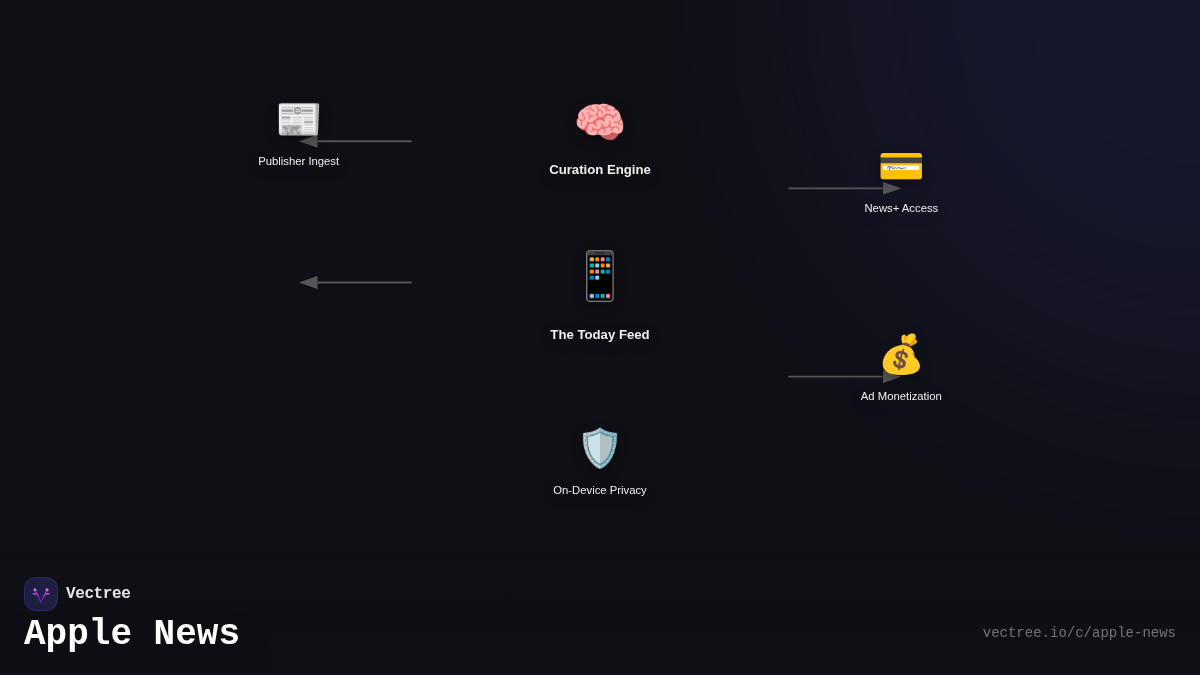Click the Ad Monetization label

click(901, 396)
